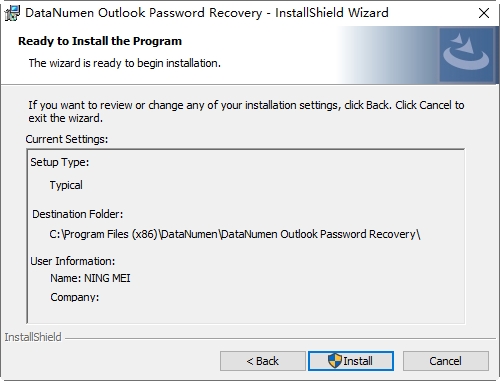Click the "Destination Folder:" label

pos(78,214)
